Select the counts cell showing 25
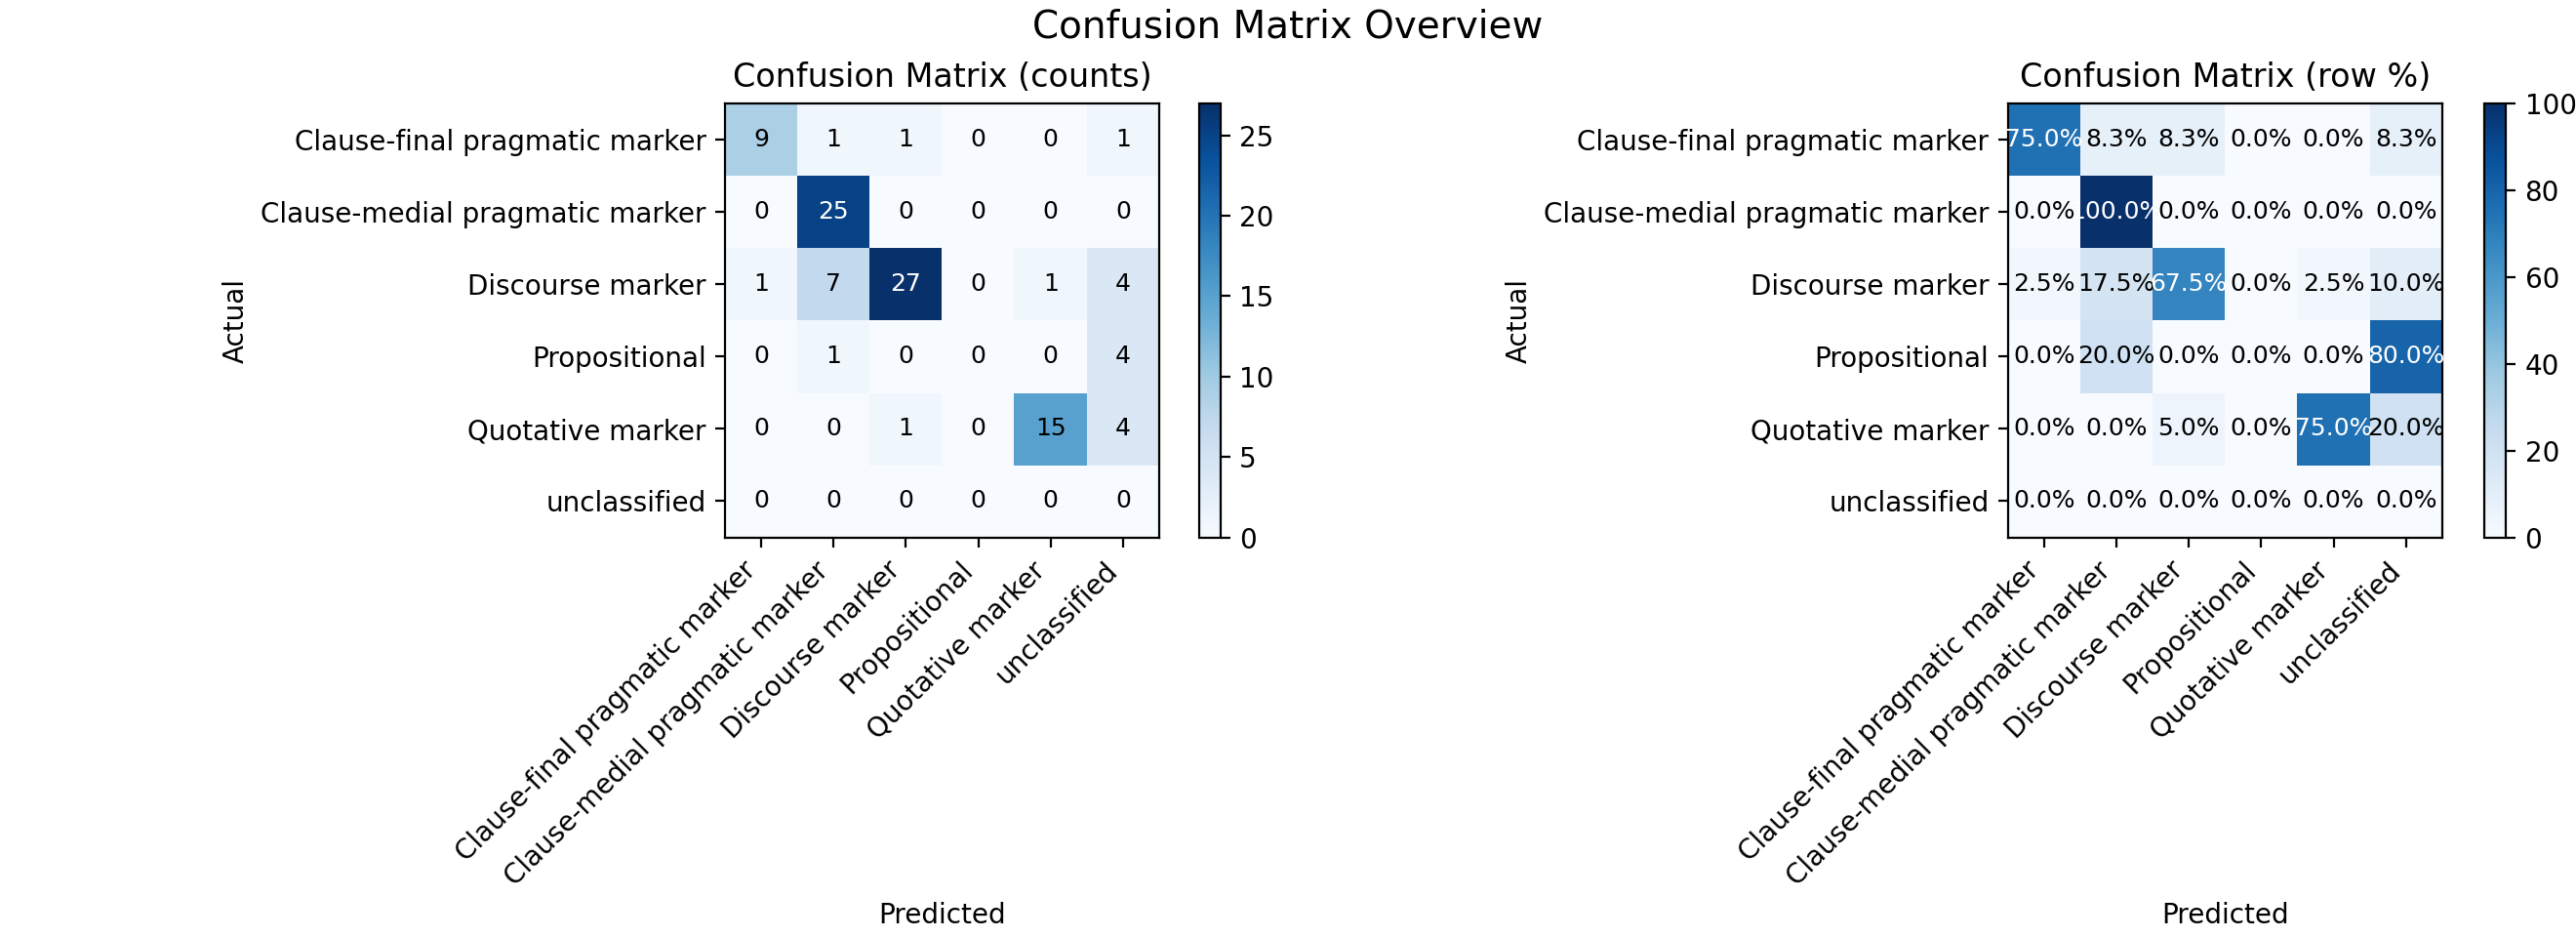Viewport: 2576px width, 937px height. coord(833,211)
